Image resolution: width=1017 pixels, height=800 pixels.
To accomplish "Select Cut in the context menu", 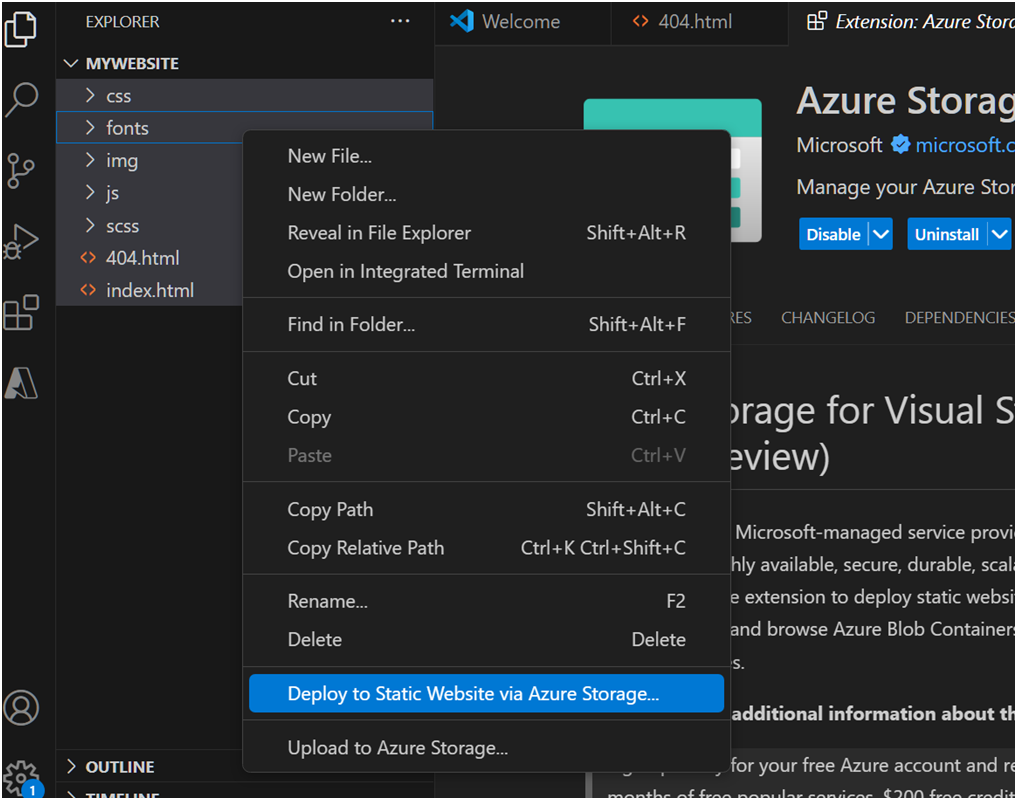I will 486,379.
